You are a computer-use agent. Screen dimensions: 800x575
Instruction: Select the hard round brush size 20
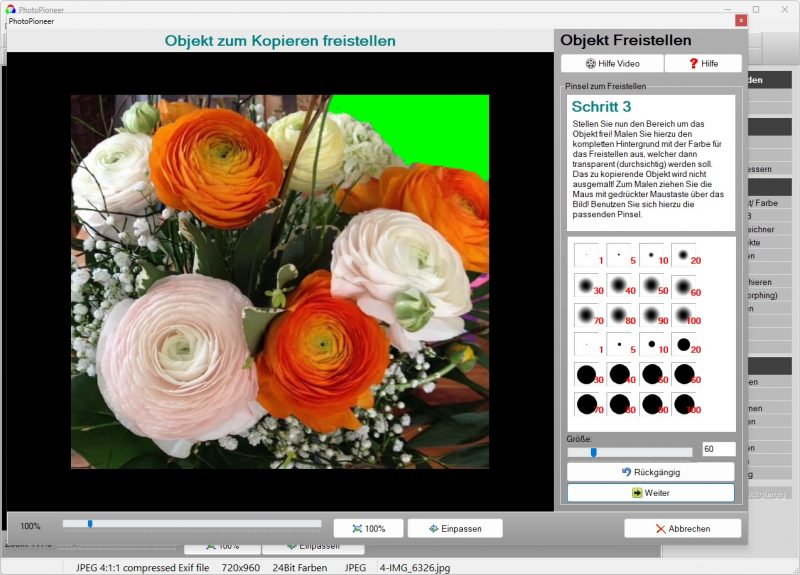coord(685,345)
